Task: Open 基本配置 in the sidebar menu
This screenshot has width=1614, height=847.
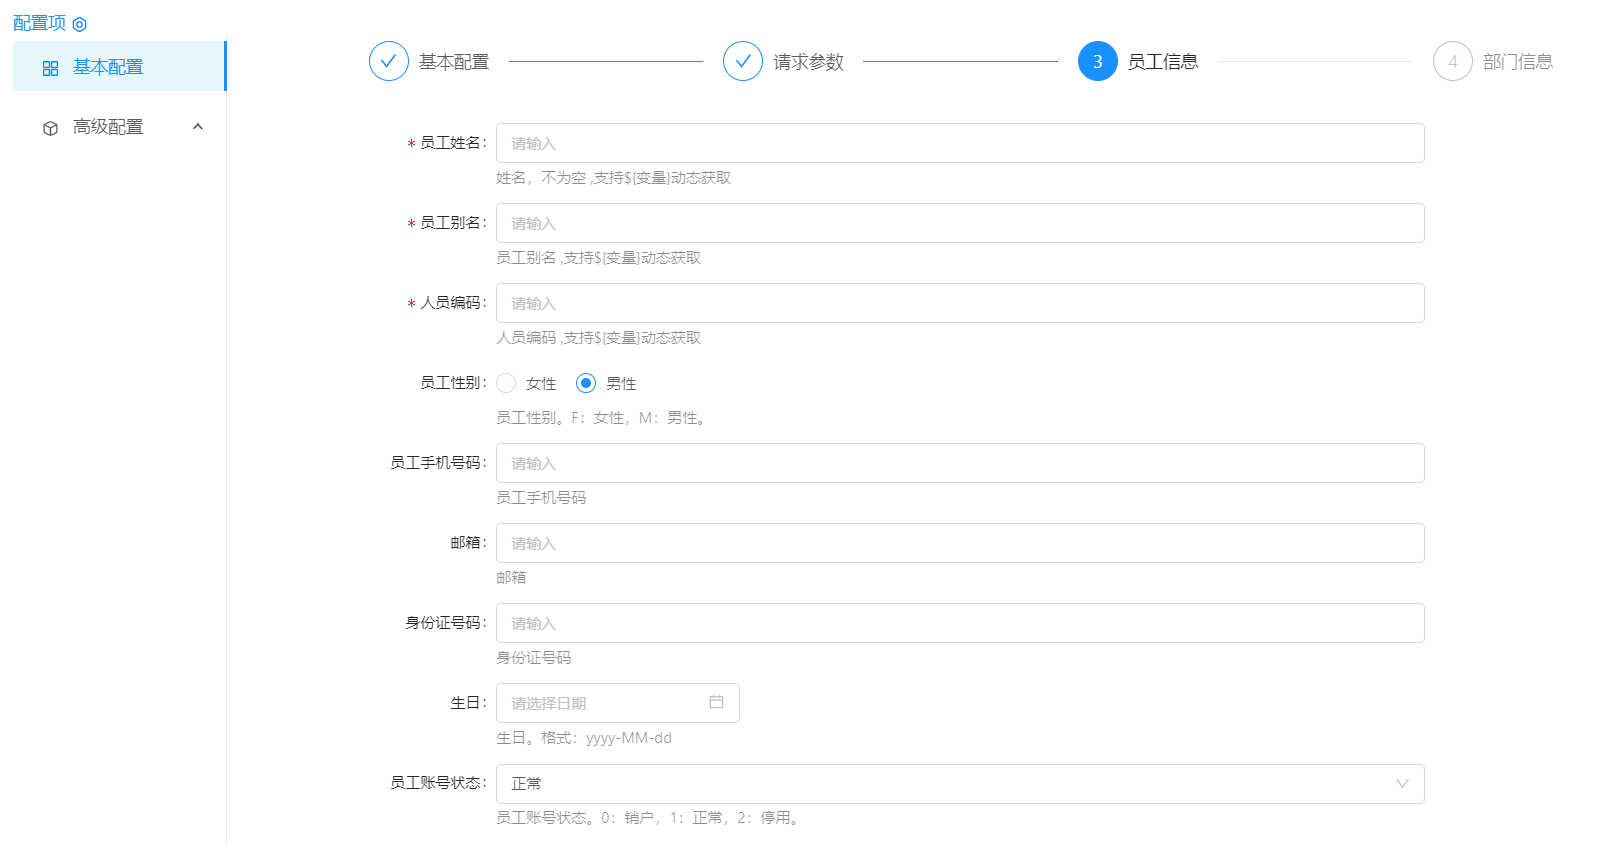Action: point(108,67)
